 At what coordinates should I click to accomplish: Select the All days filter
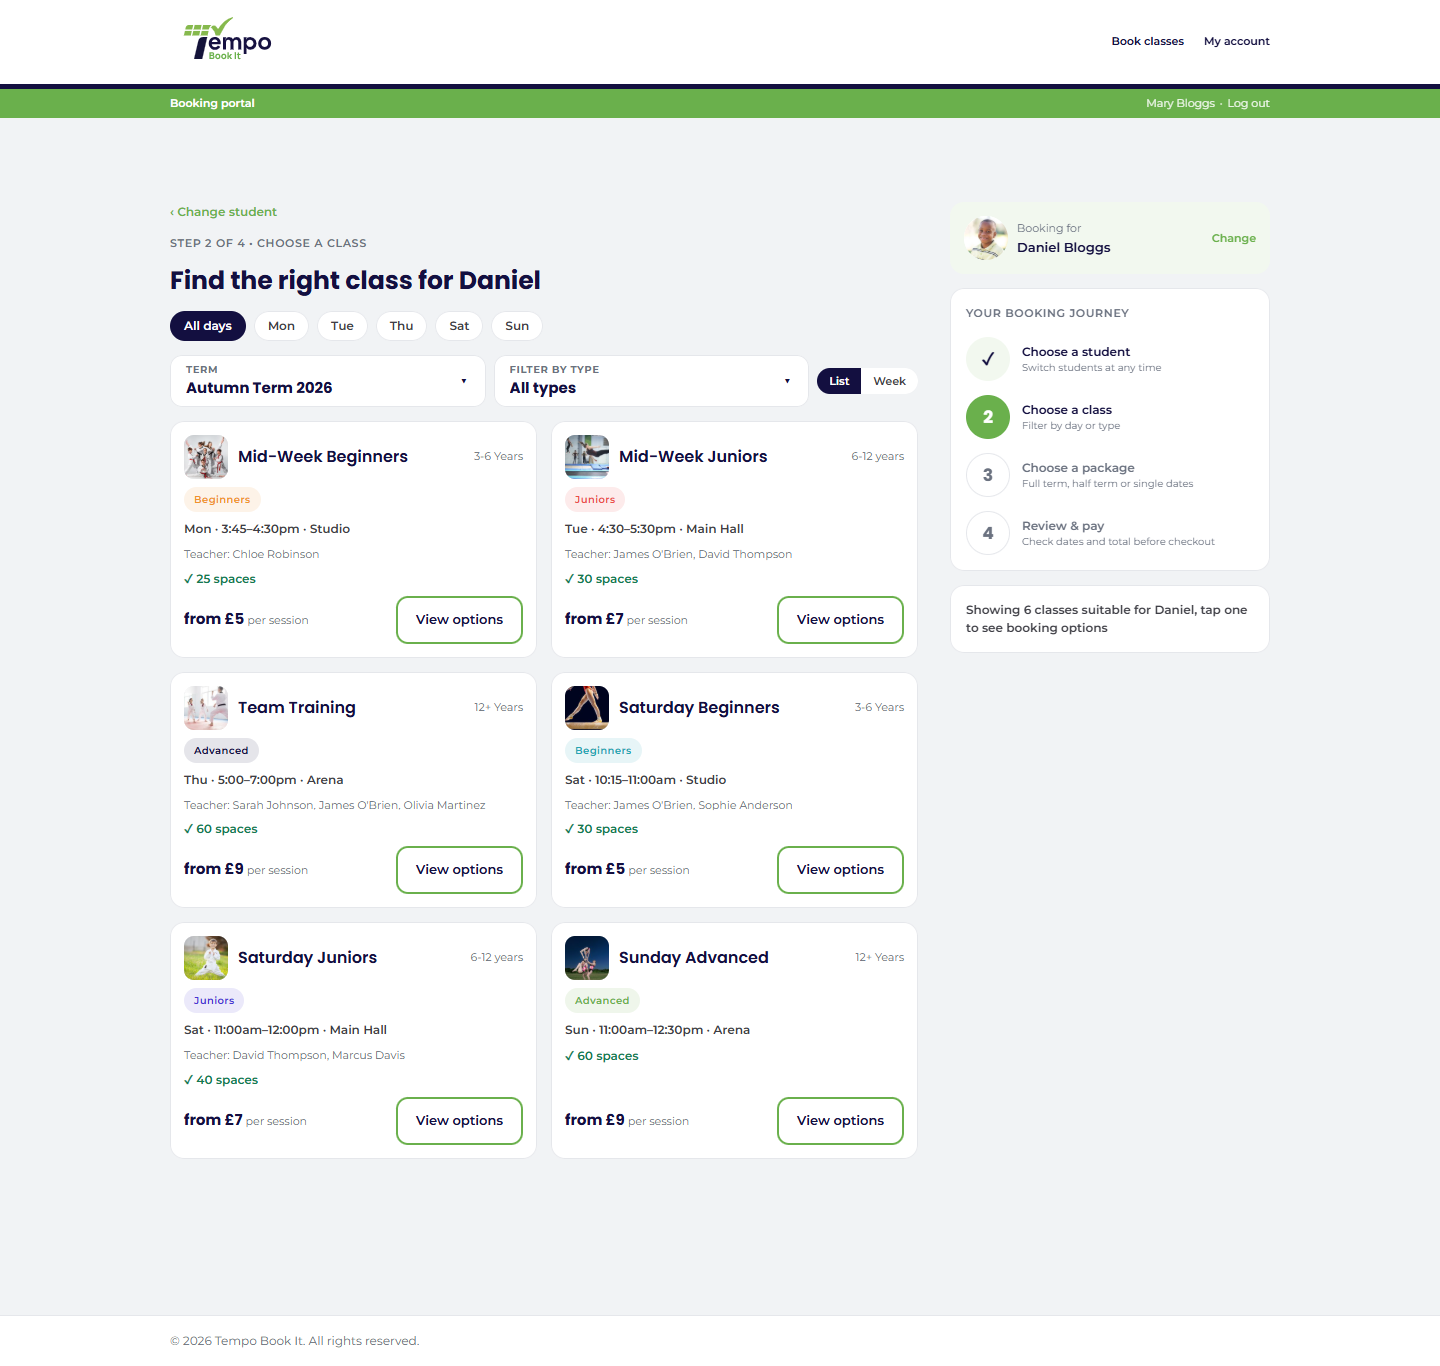pyautogui.click(x=208, y=326)
